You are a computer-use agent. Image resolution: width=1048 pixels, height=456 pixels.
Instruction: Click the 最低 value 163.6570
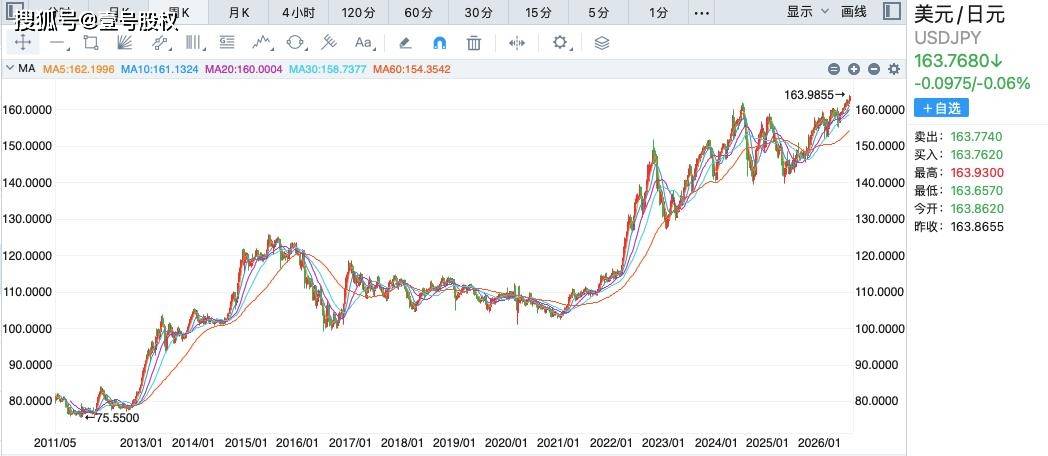977,191
